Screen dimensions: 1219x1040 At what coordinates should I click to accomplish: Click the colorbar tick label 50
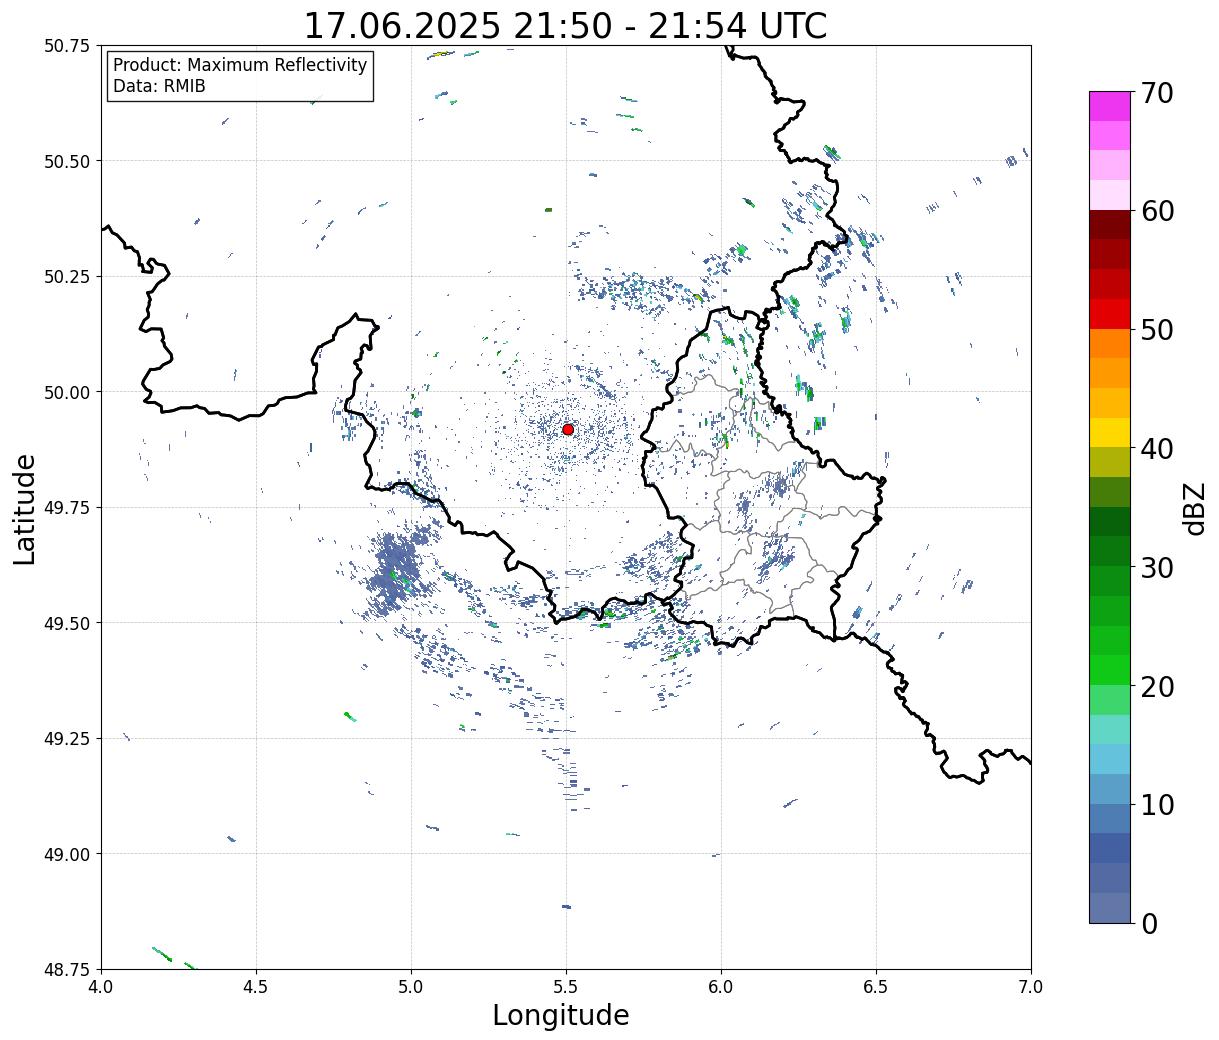pos(1158,330)
